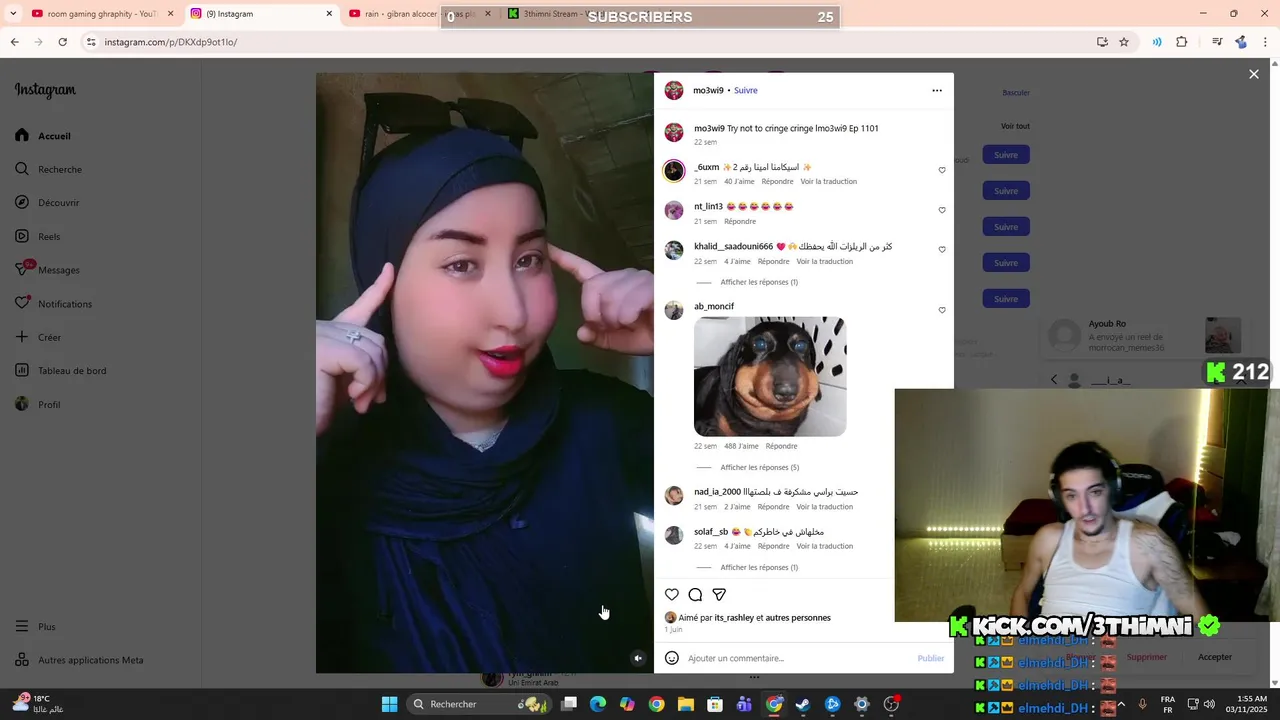
Task: Show autres personnes who liked
Action: [798, 618]
